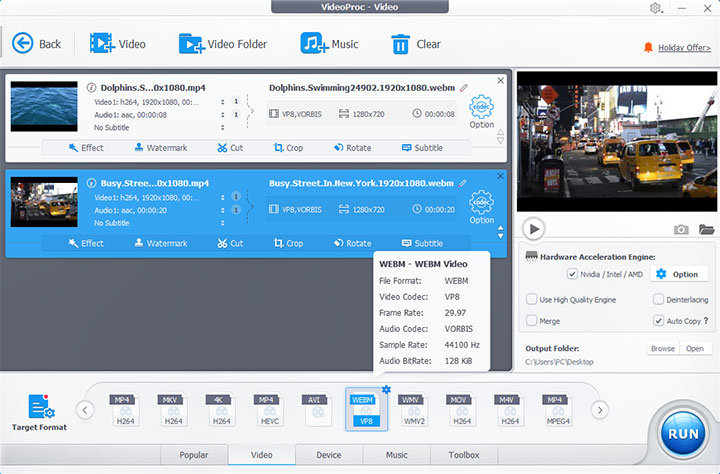The width and height of the screenshot is (720, 474).
Task: Show more formats with right arrow
Action: pos(600,410)
